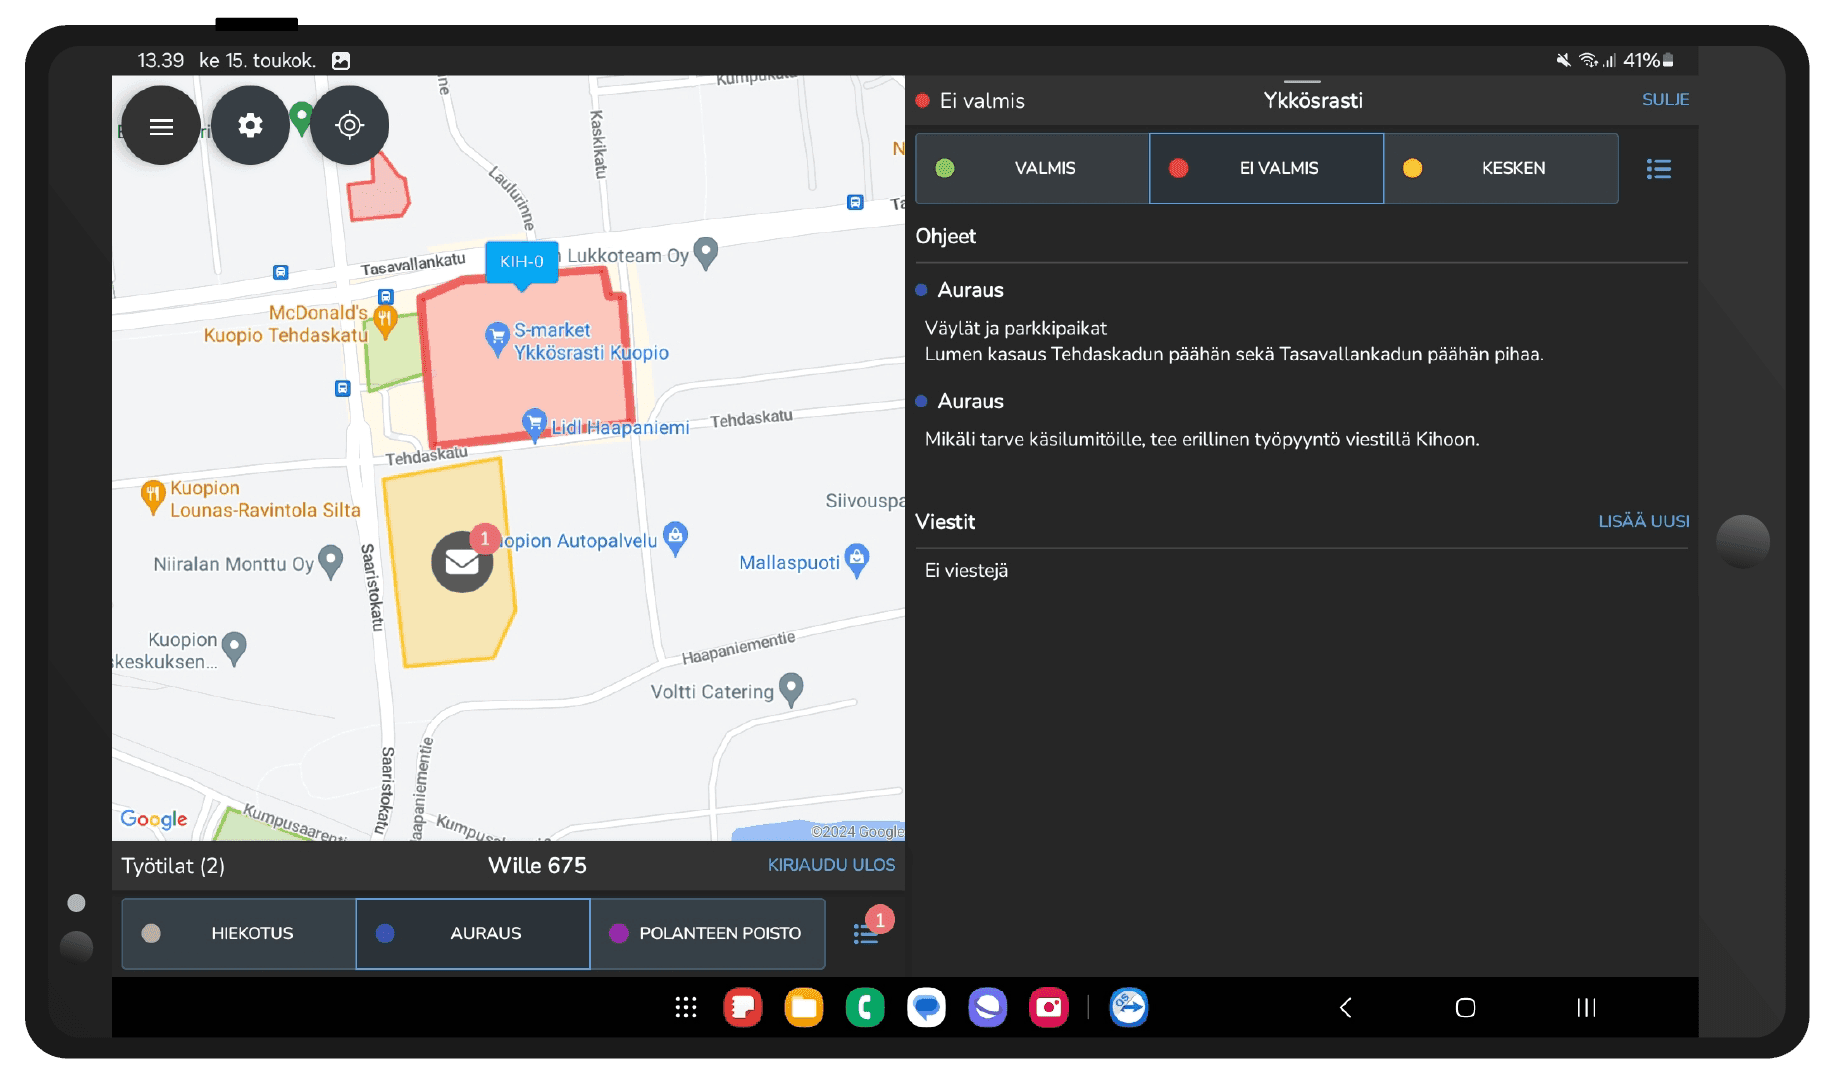
Task: Click the KIH-0 marker on the map
Action: [x=521, y=262]
